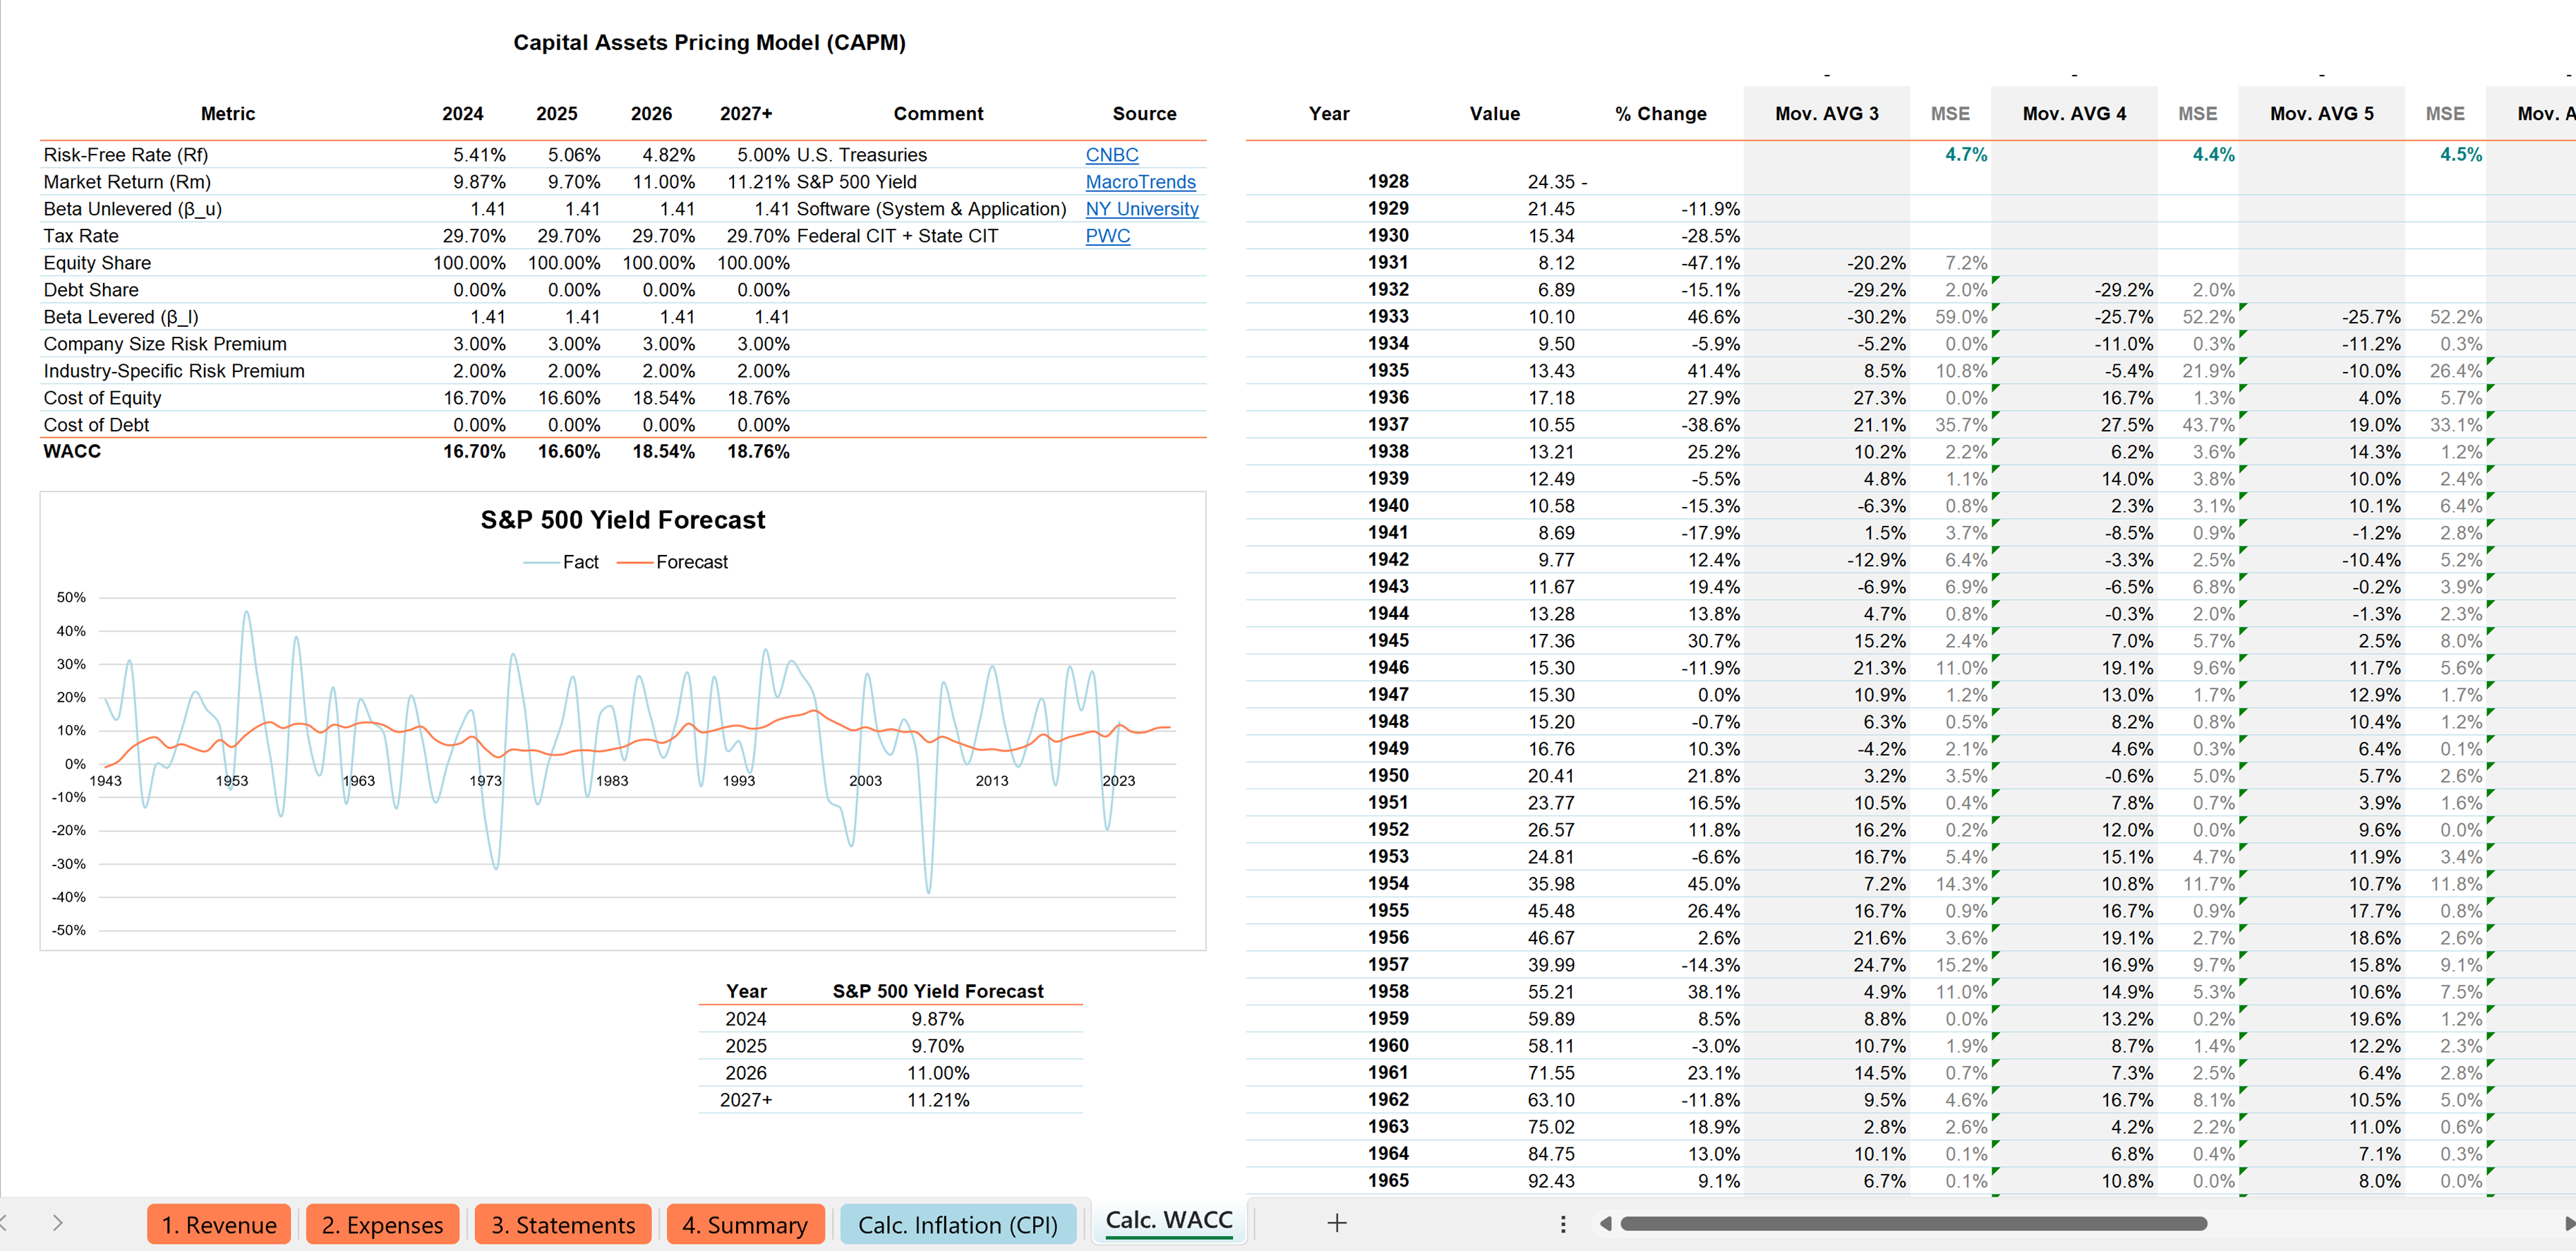Select Risk-Free Rate 2024 cell 5.41%
2576x1251 pixels.
tap(479, 155)
